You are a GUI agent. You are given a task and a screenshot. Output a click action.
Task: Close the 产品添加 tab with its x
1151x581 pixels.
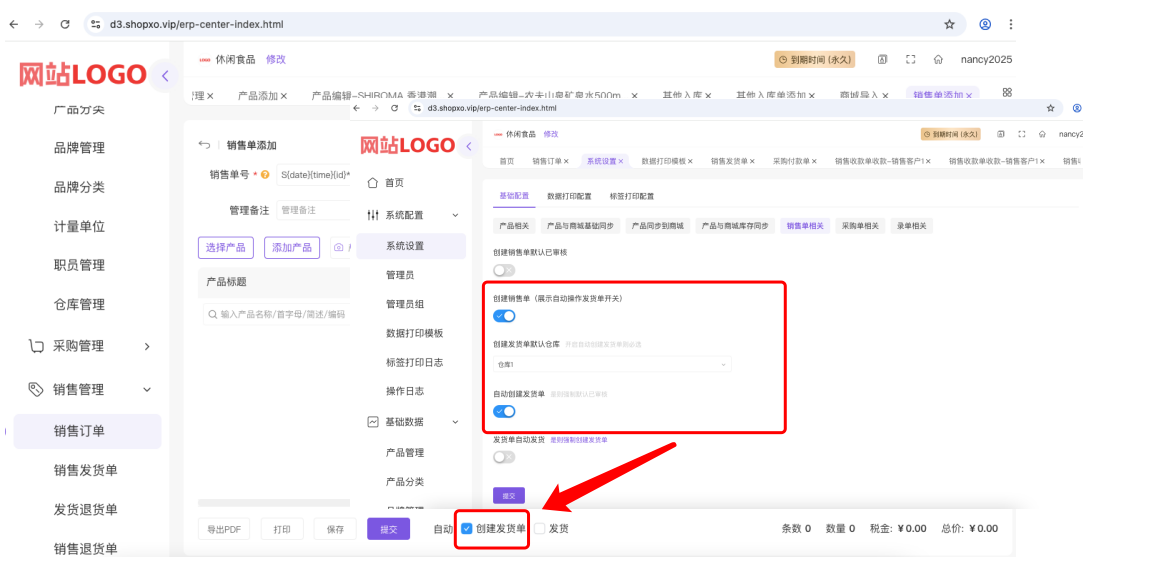pos(283,96)
